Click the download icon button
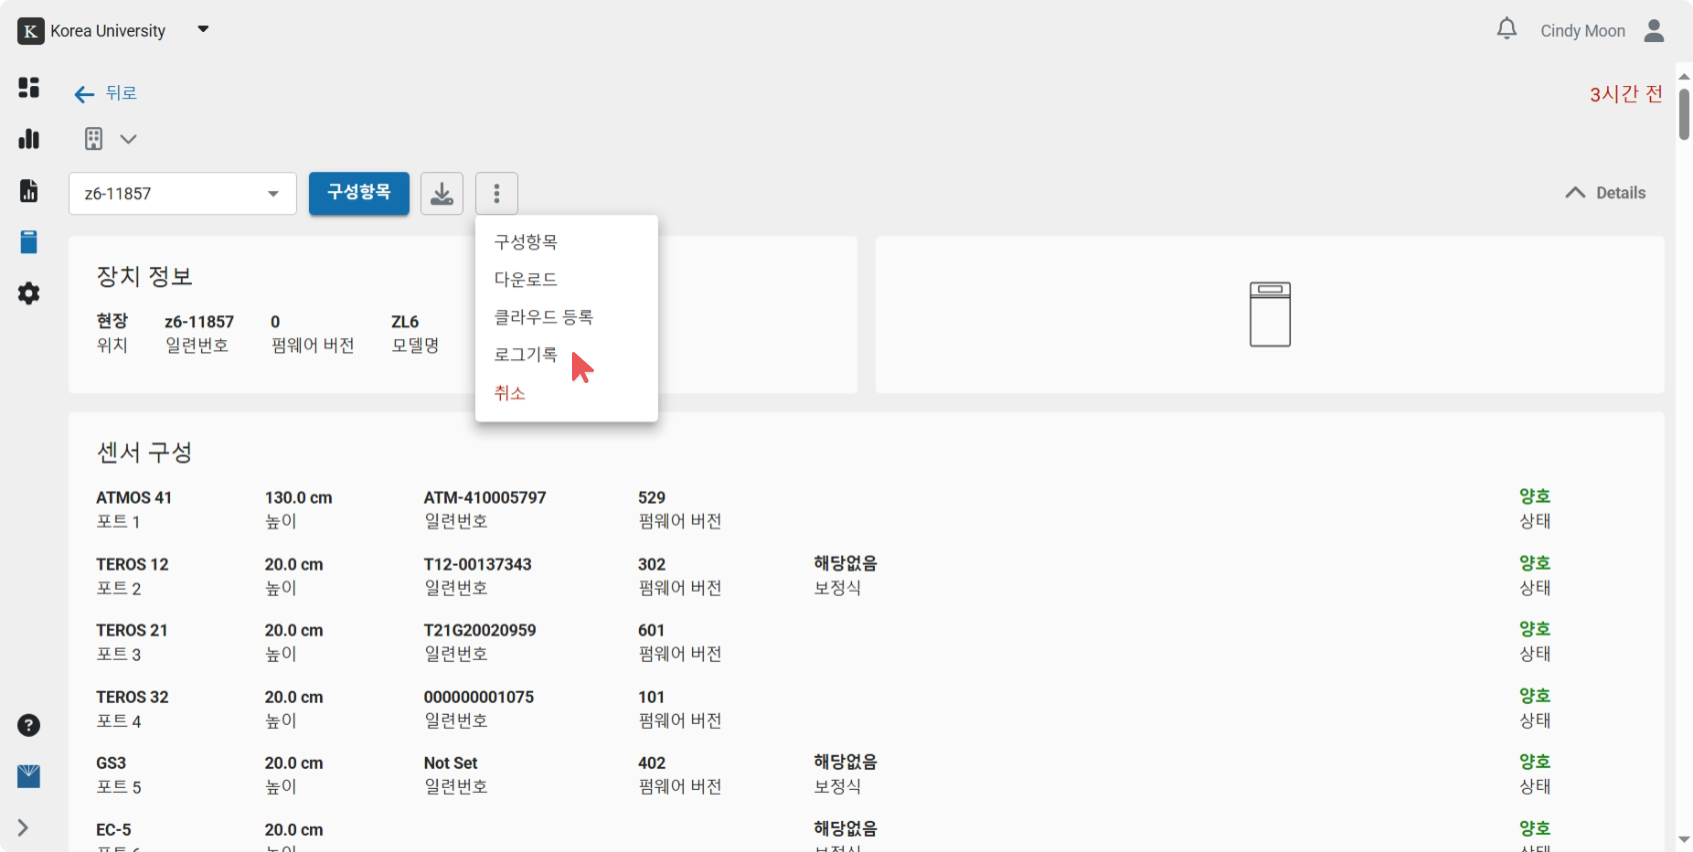 [x=441, y=193]
